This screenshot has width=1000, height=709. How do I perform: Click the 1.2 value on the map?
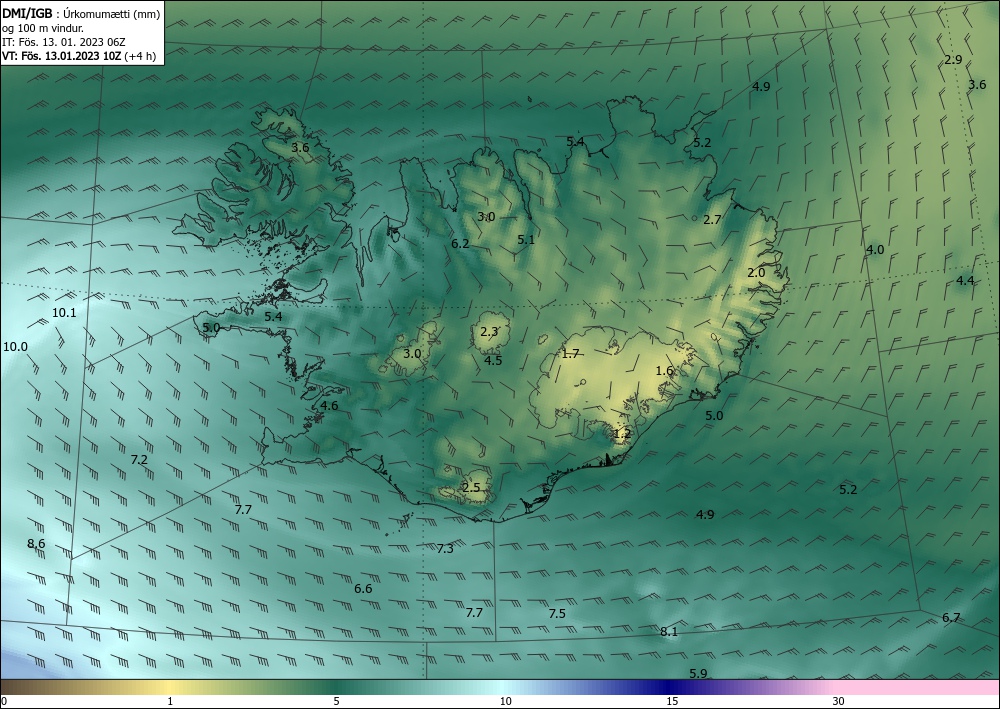(x=622, y=434)
